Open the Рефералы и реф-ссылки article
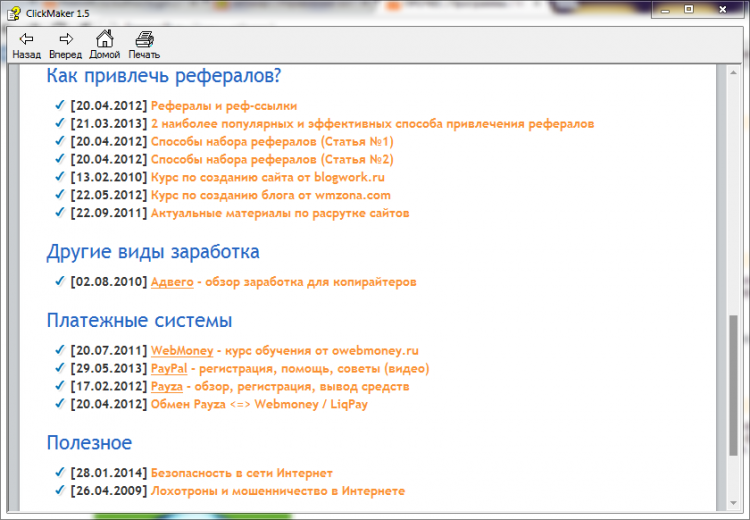The image size is (750, 520). click(224, 106)
